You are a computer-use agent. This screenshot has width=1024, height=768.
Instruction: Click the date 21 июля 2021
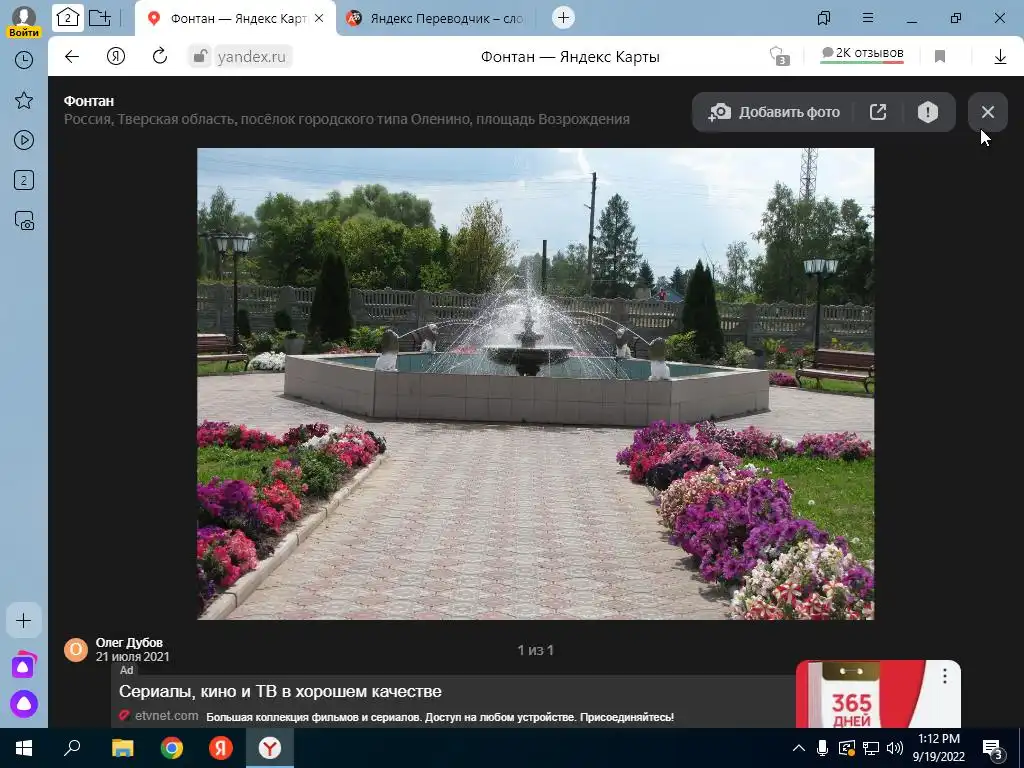[x=133, y=657]
